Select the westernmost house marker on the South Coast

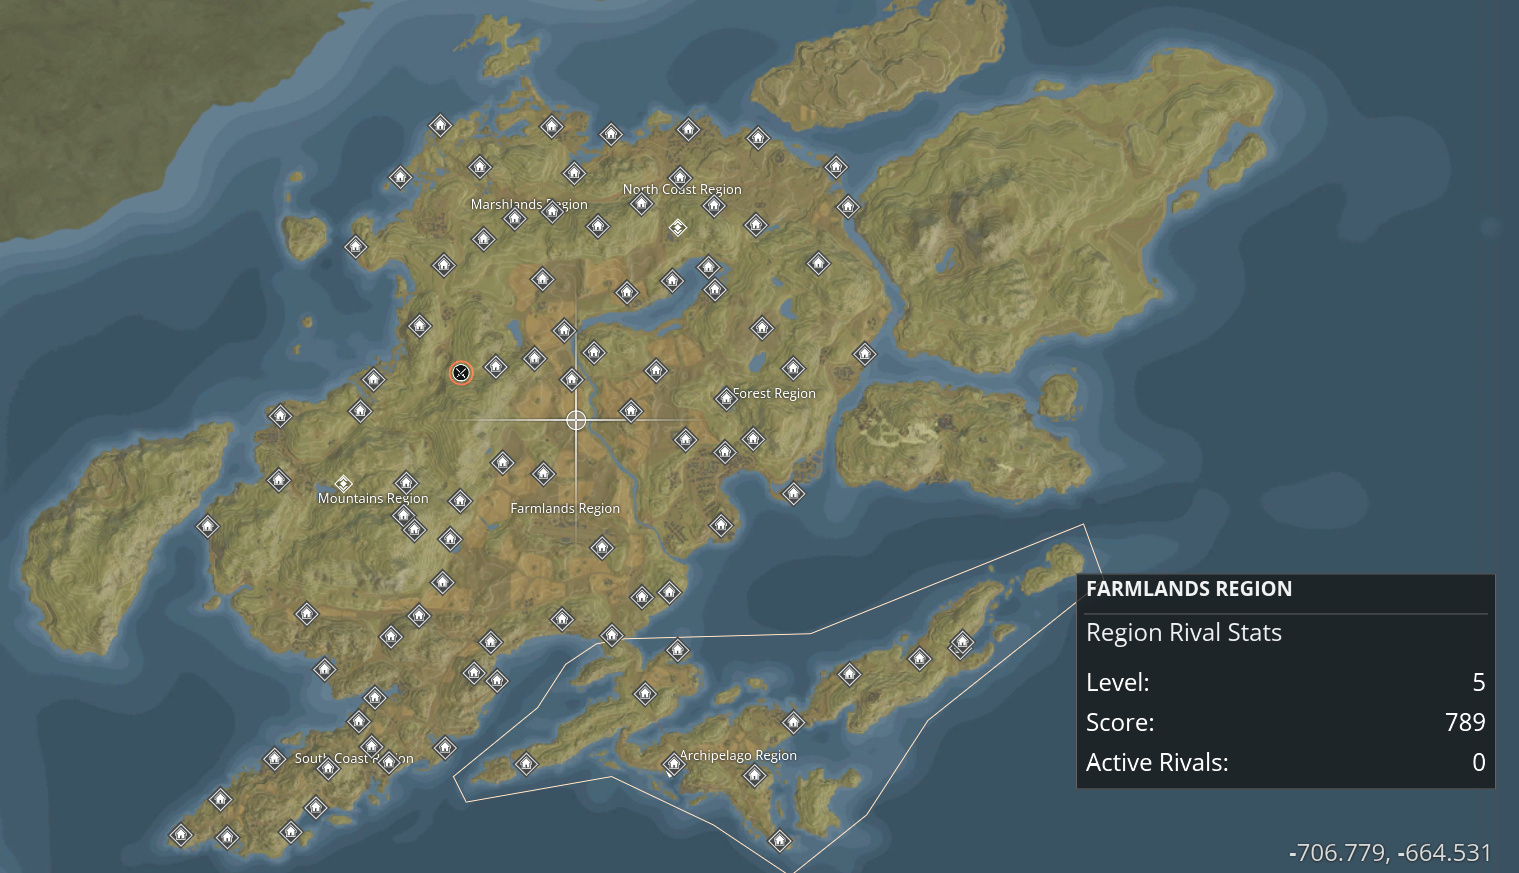coord(181,834)
